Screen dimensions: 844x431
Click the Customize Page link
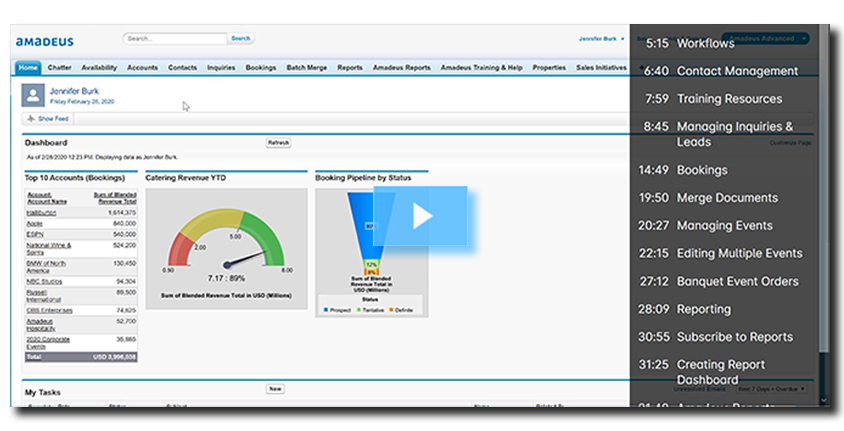click(790, 143)
